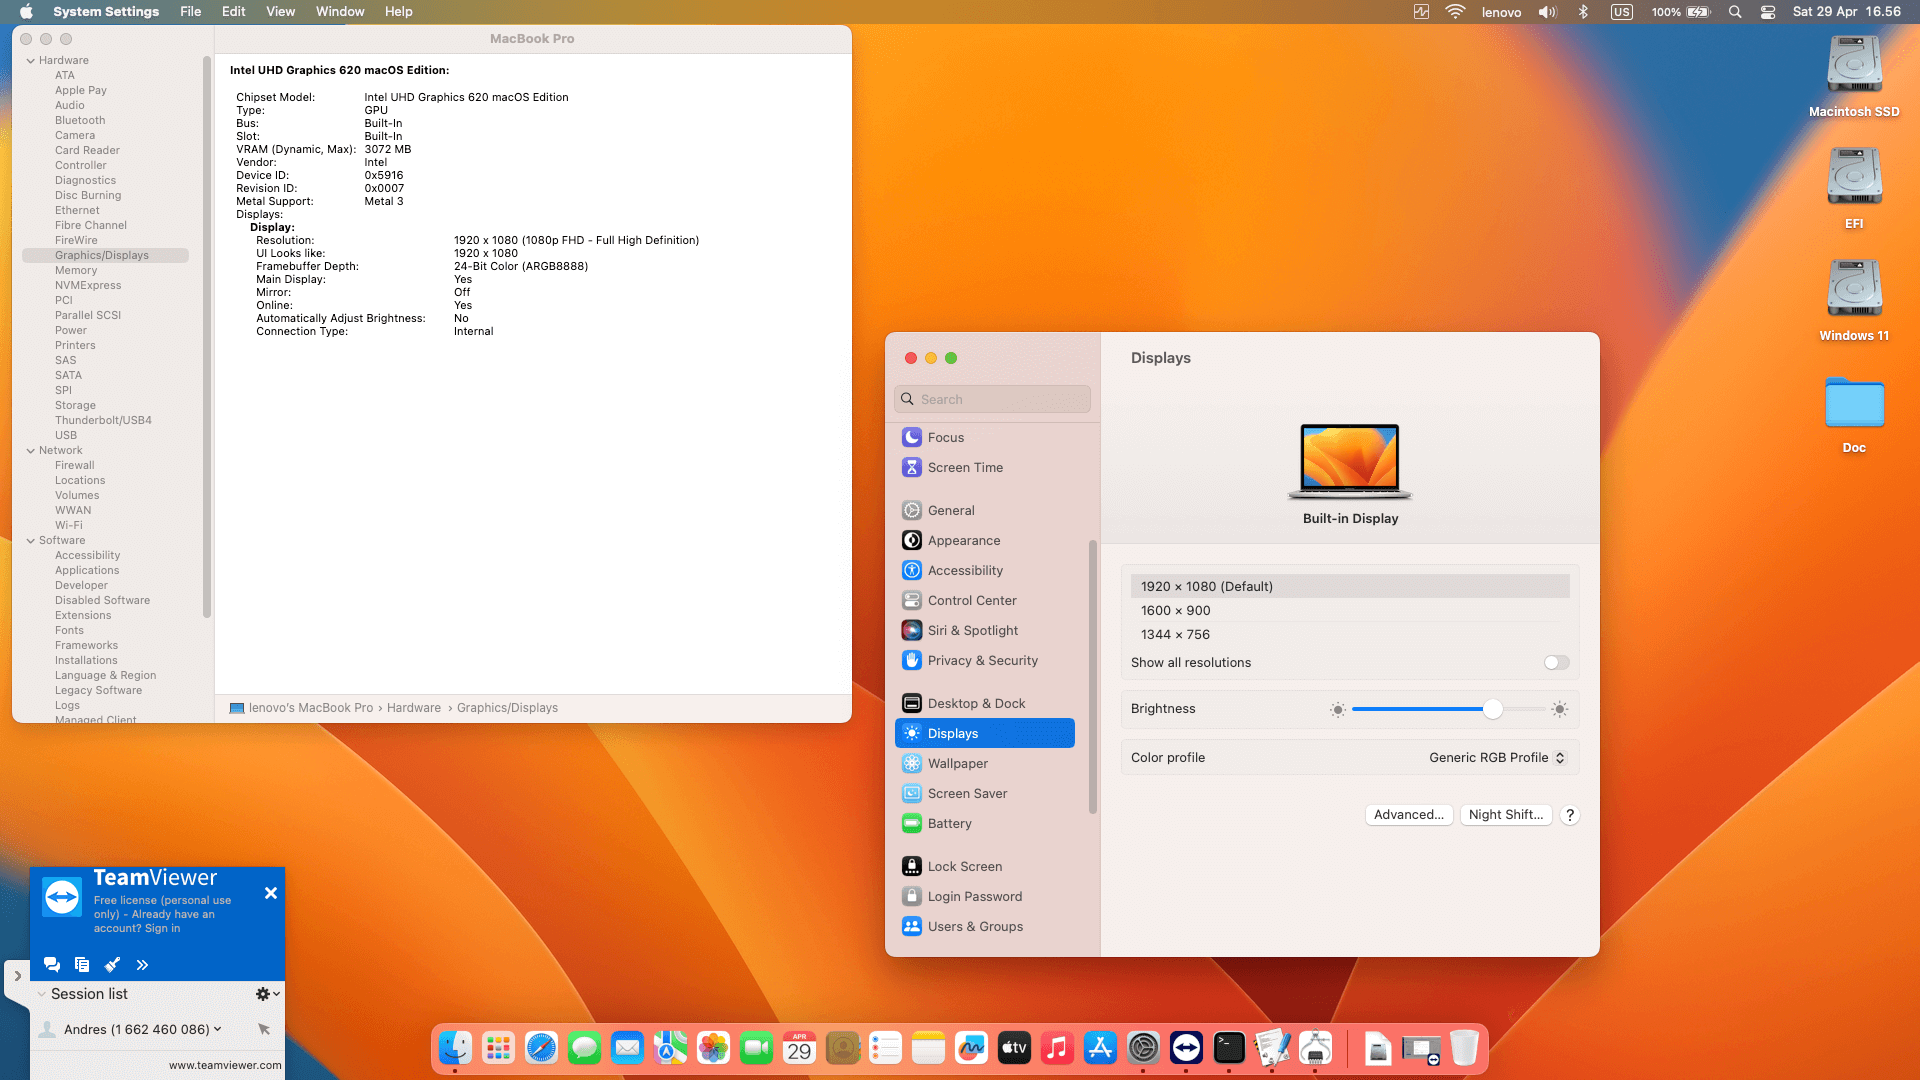Click TeamViewer brush icon
This screenshot has width=1920, height=1080.
tap(112, 965)
